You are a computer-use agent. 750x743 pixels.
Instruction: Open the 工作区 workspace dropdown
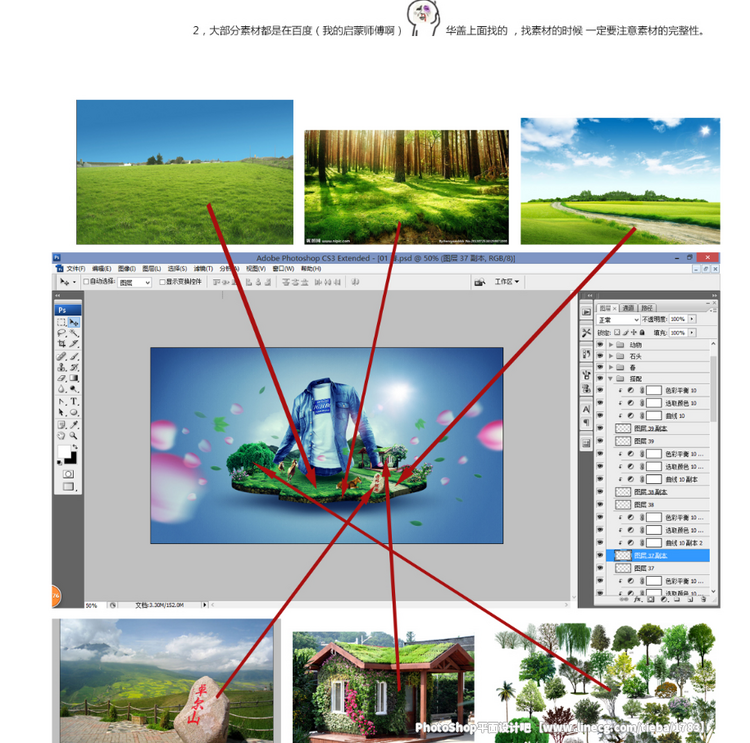click(x=506, y=282)
